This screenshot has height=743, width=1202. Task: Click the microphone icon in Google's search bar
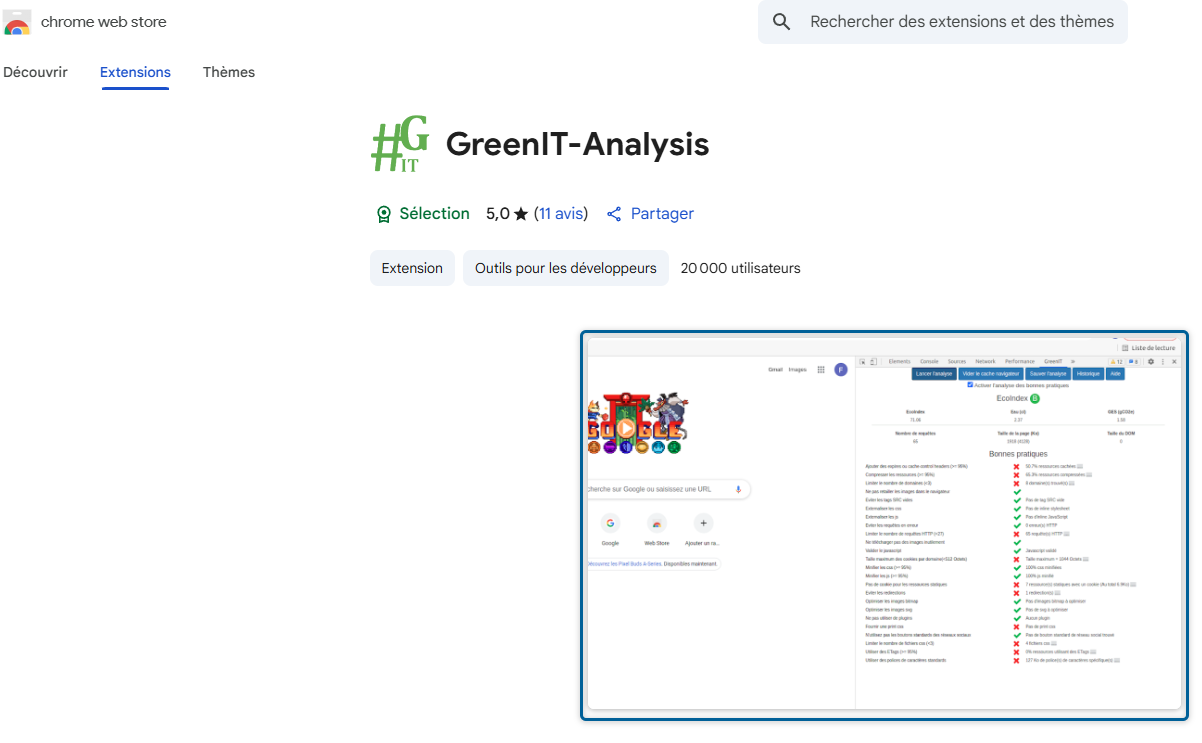point(738,489)
